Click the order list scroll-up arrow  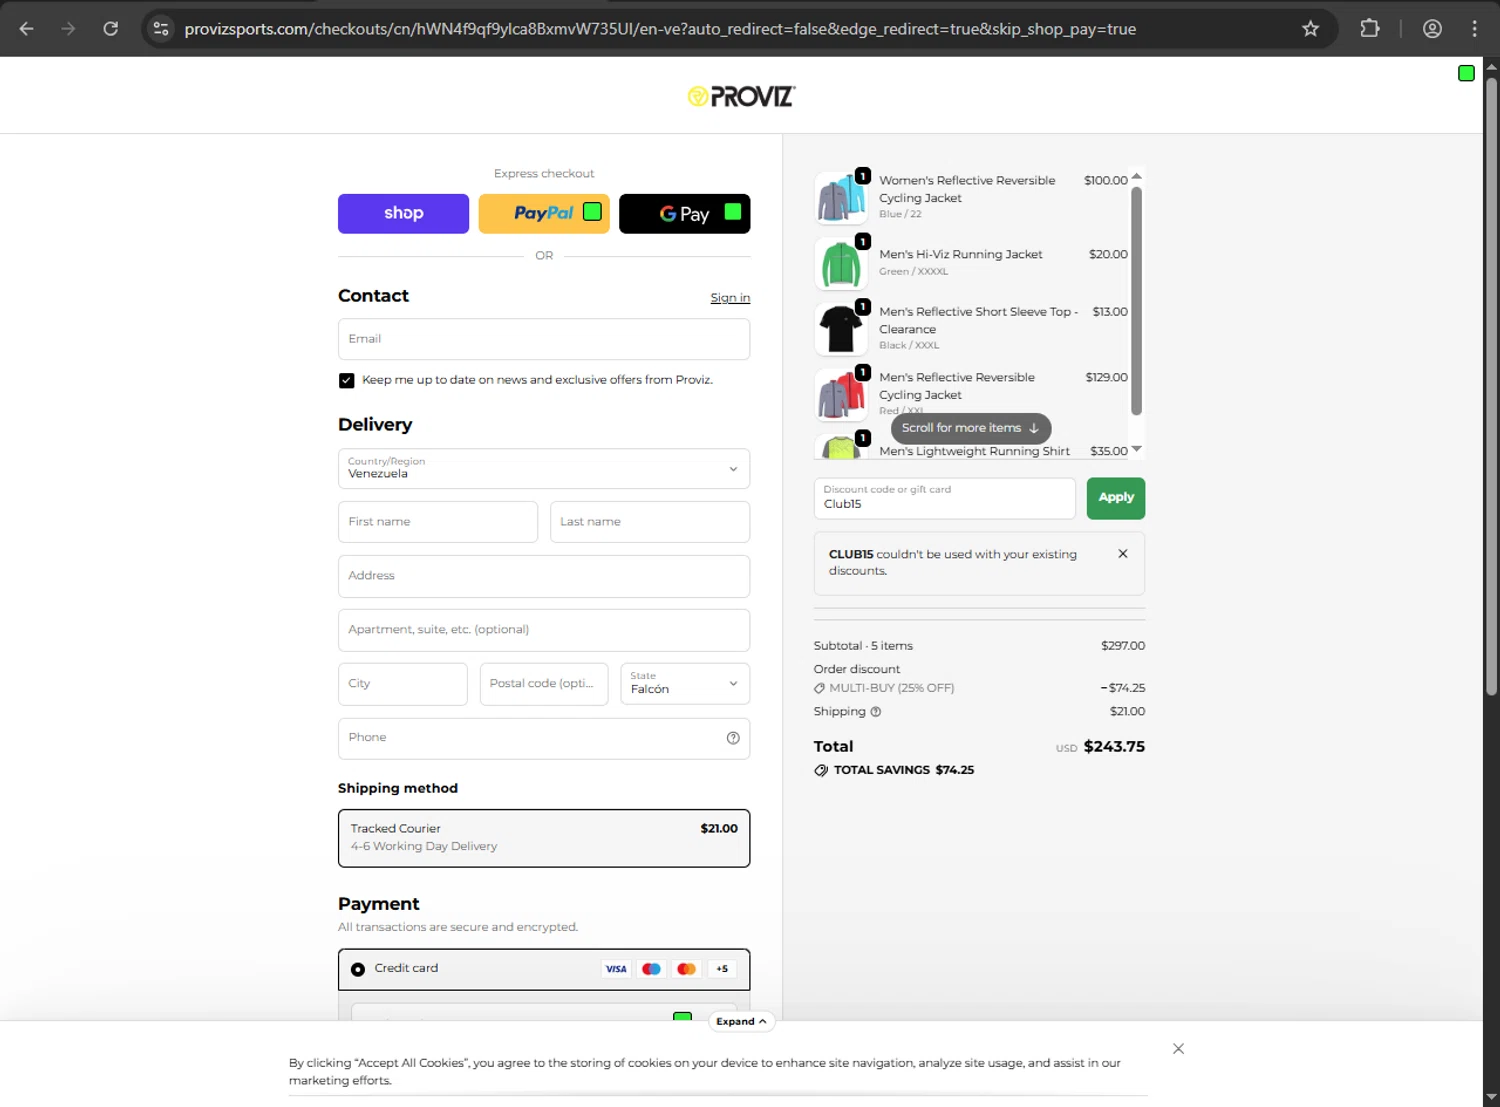(x=1136, y=176)
